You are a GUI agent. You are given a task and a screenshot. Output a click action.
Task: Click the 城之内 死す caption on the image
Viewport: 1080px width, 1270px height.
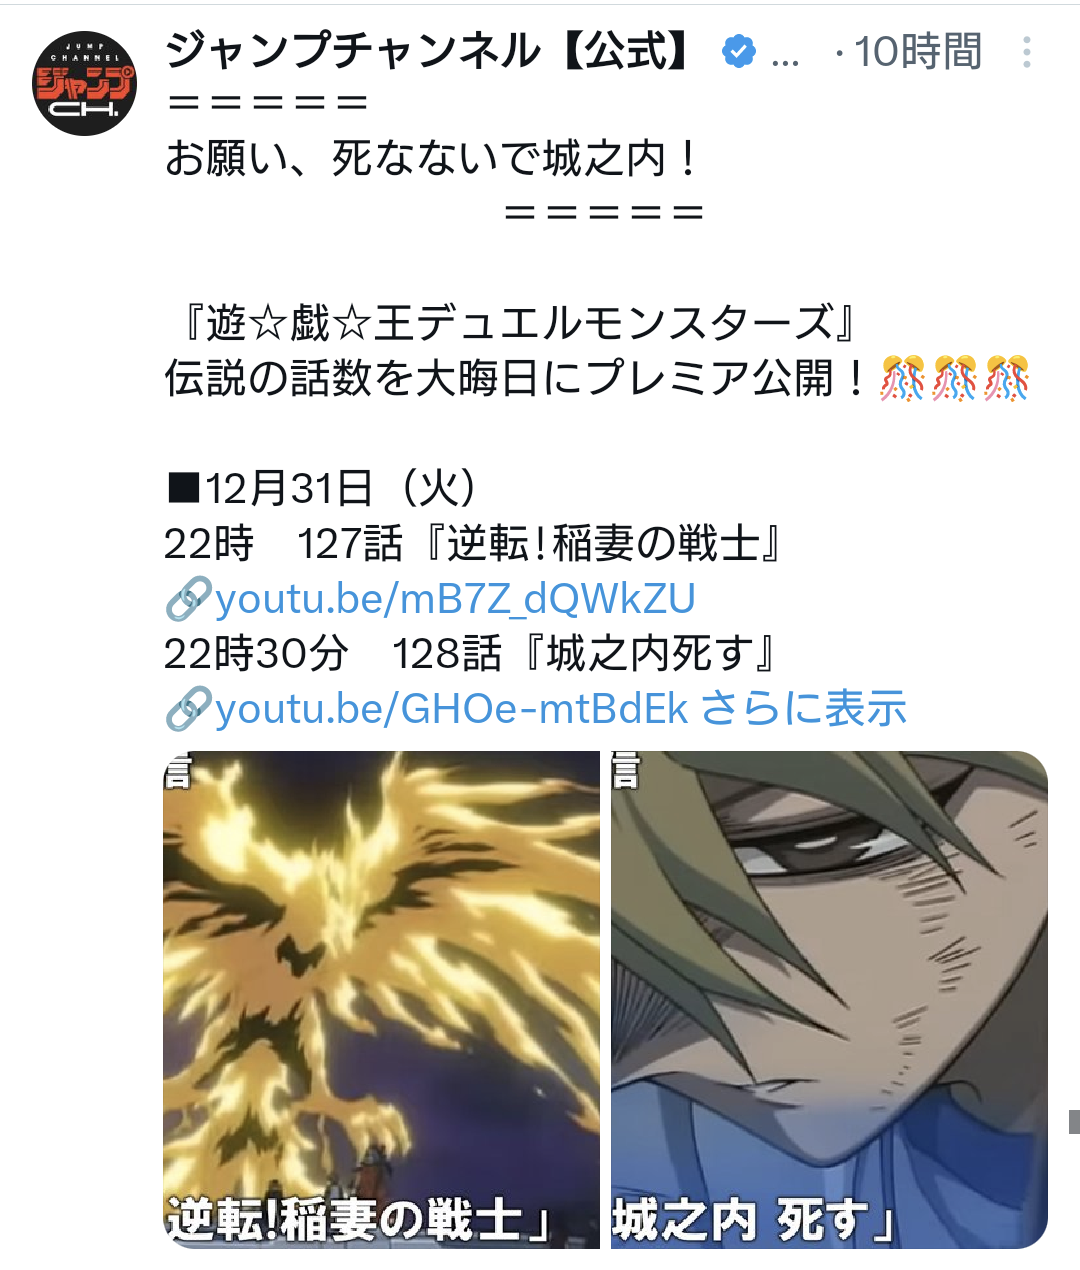point(753,1219)
